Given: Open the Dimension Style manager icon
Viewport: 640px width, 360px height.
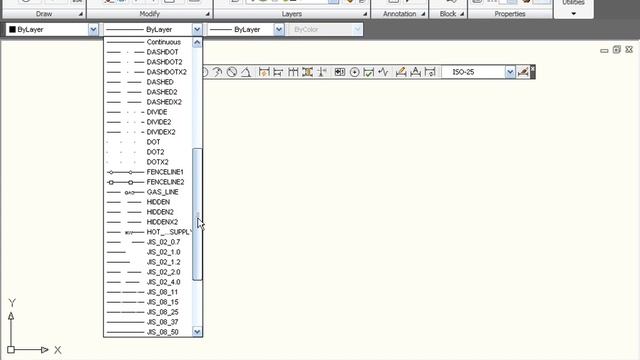Looking at the screenshot, I should [522, 72].
